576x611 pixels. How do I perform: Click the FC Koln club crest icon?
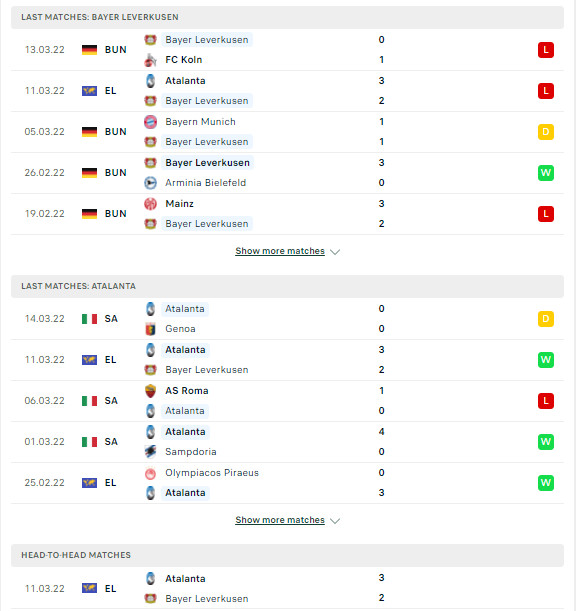click(150, 60)
